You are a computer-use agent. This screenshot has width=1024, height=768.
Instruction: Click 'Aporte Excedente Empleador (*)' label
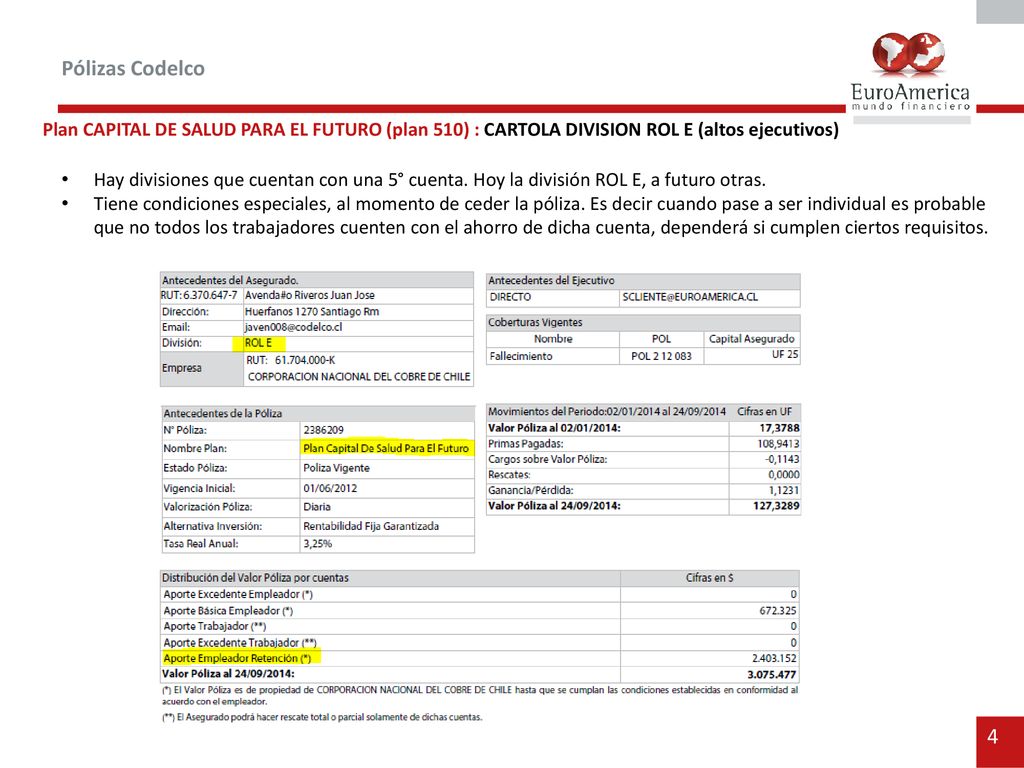point(238,594)
